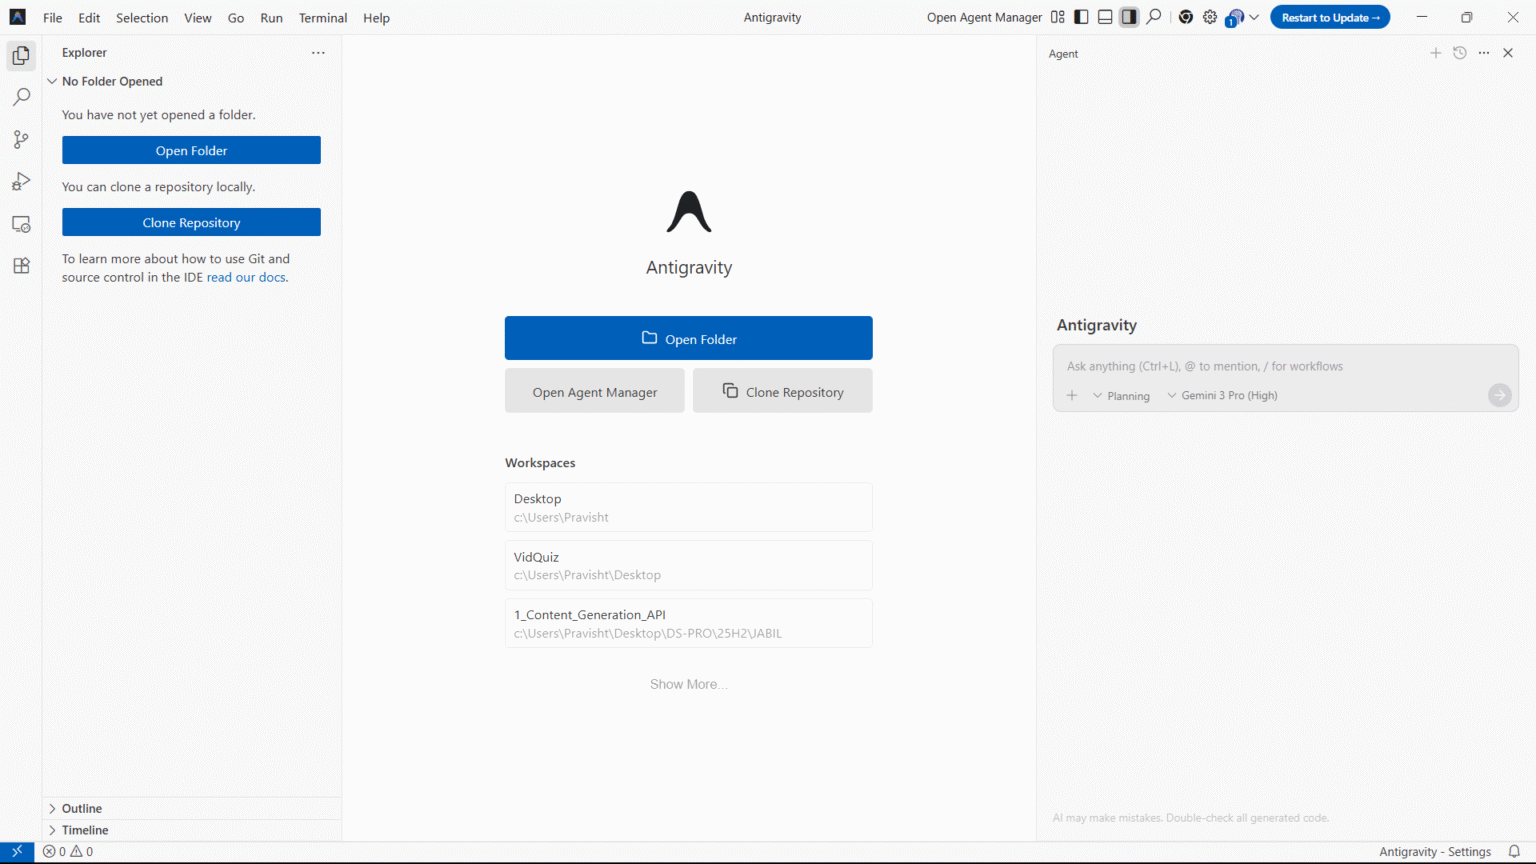Open the Agent conversation history clock icon

pos(1459,53)
